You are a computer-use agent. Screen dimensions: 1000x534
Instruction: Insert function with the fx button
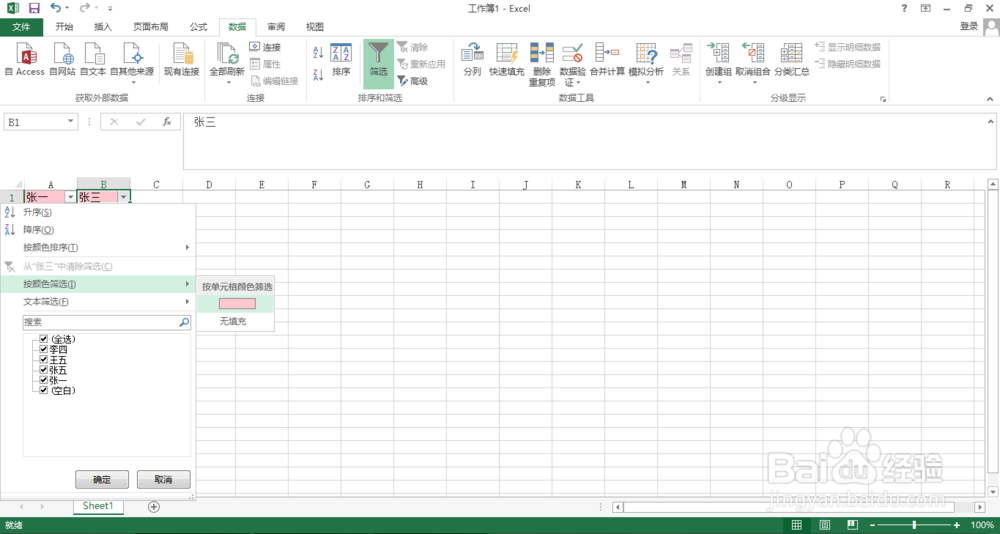[x=167, y=121]
